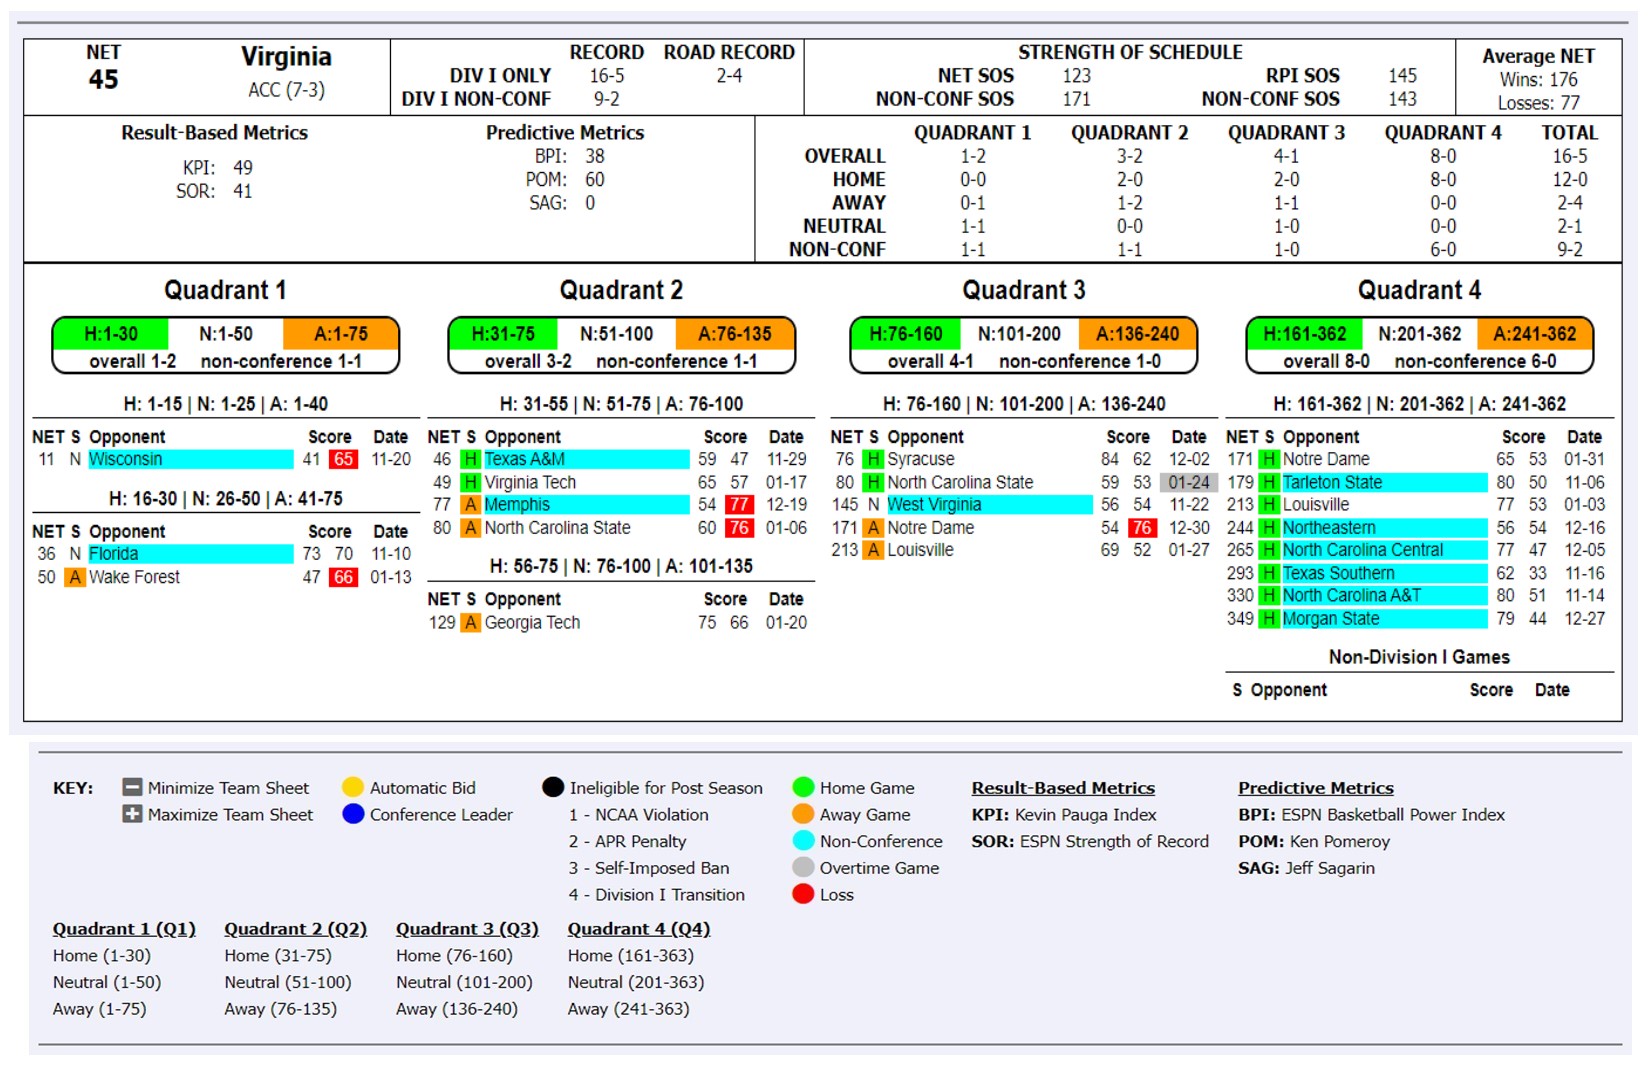Image resolution: width=1650 pixels, height=1065 pixels.
Task: Select the blue Conference Leader circle
Action: (353, 814)
